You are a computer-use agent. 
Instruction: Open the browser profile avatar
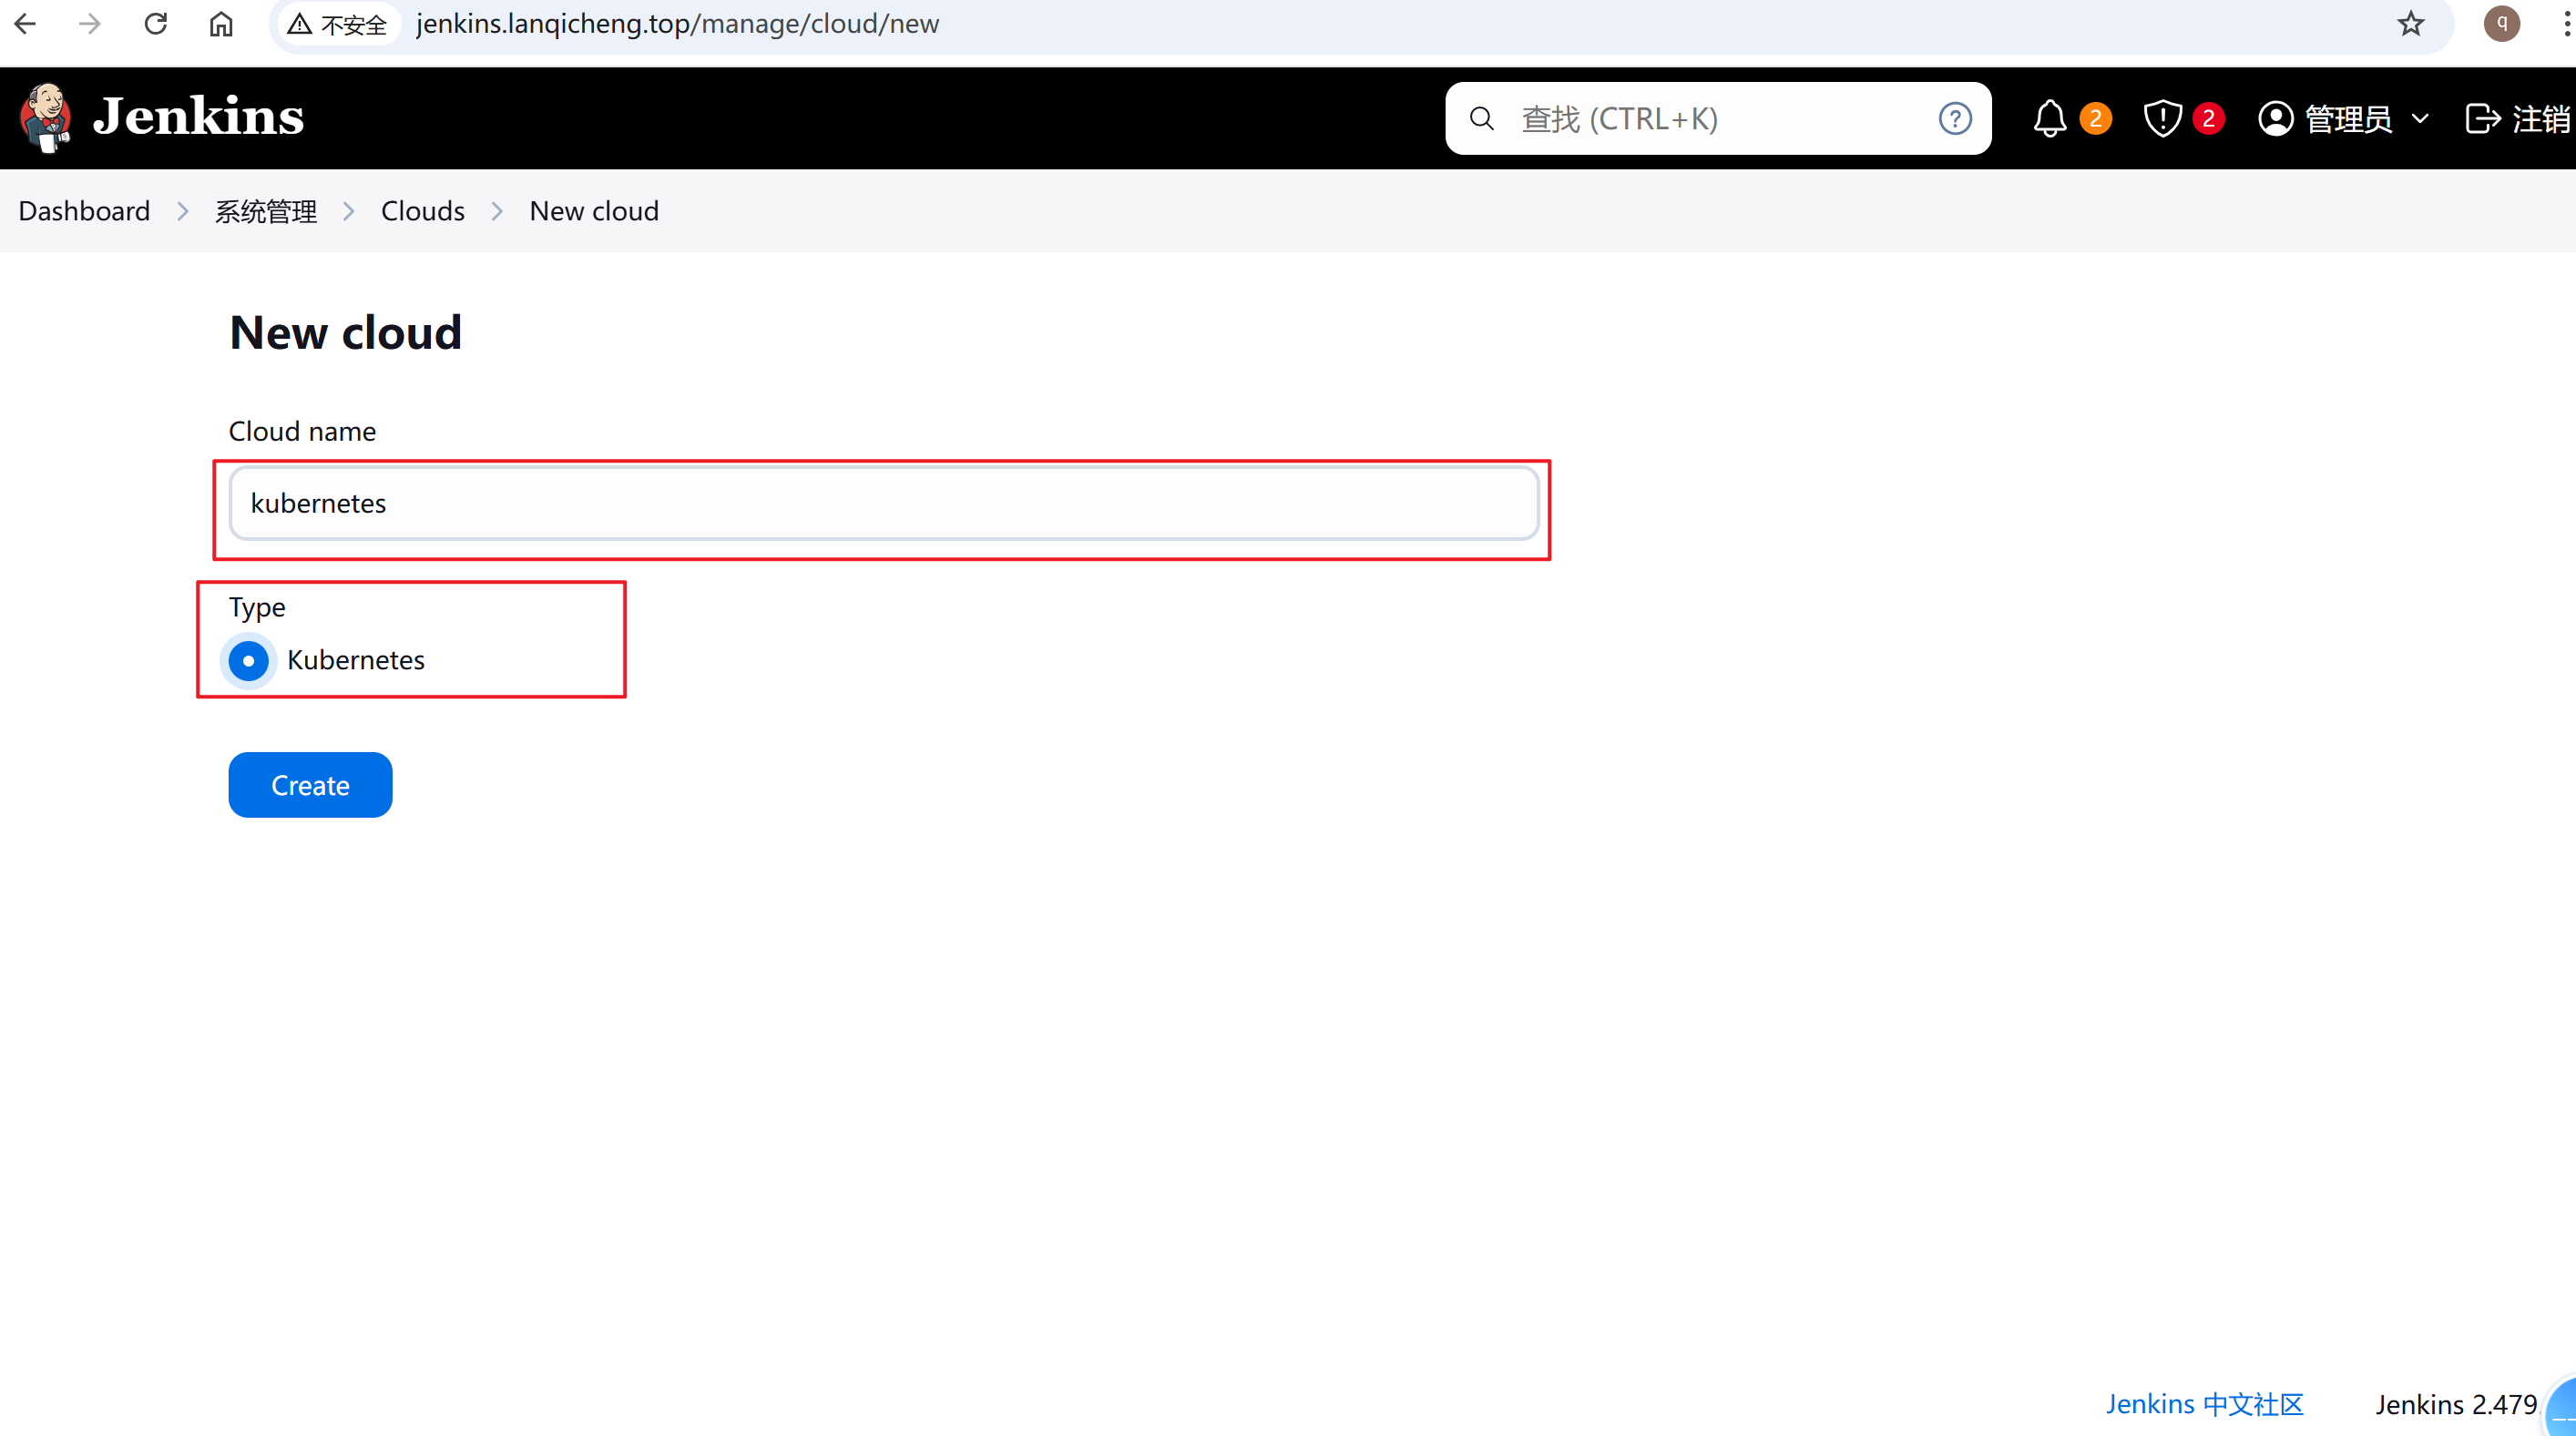click(x=2502, y=23)
